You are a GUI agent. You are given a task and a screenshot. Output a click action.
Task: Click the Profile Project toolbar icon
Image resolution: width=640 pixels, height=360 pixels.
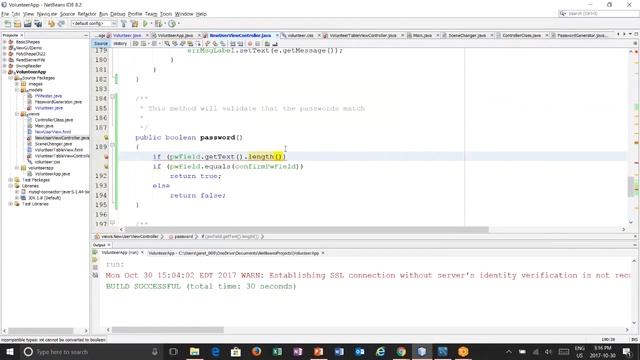point(172,24)
